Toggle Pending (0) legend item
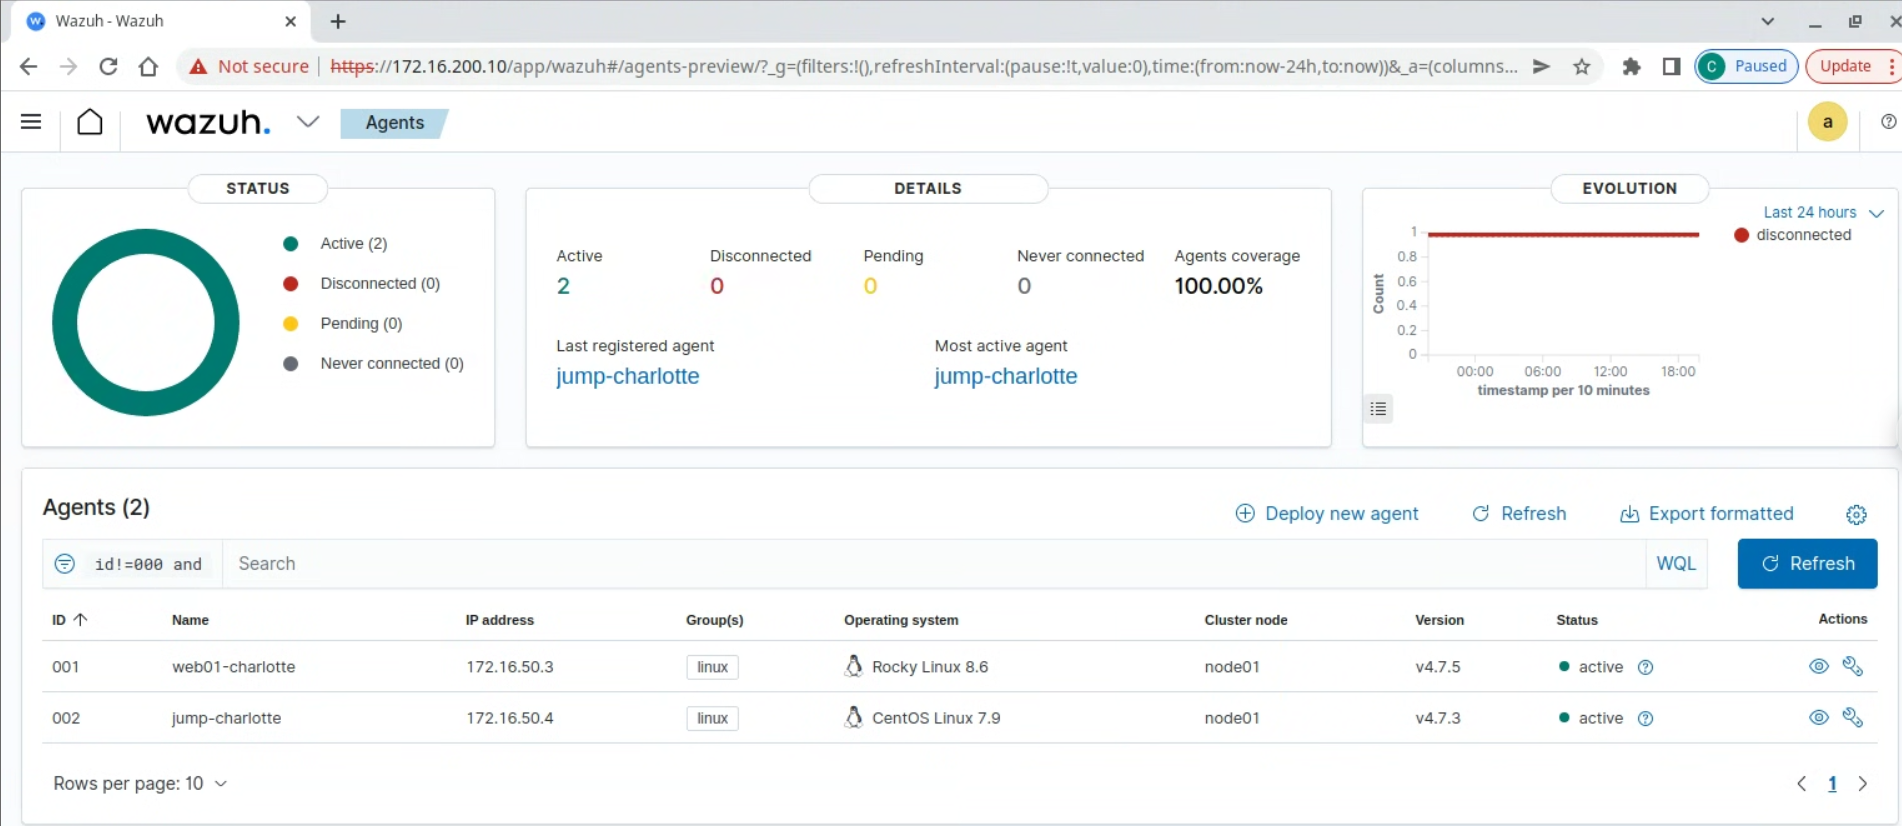 tap(342, 324)
